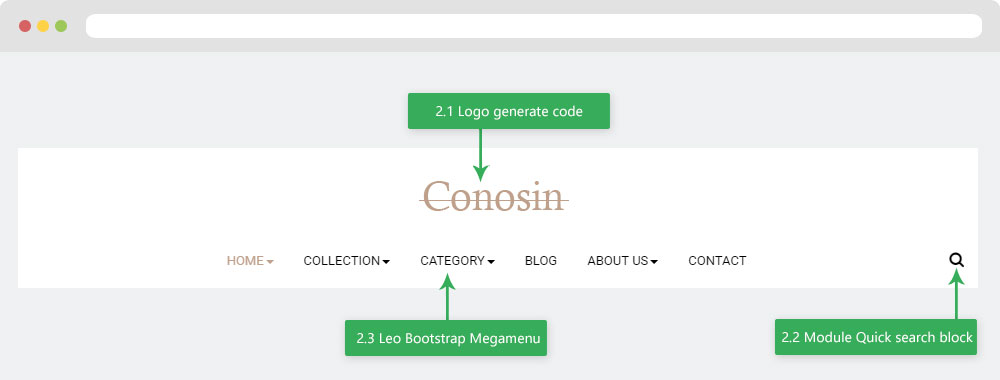
Task: Expand the COLLECTION dropdown arrow
Action: pyautogui.click(x=386, y=261)
